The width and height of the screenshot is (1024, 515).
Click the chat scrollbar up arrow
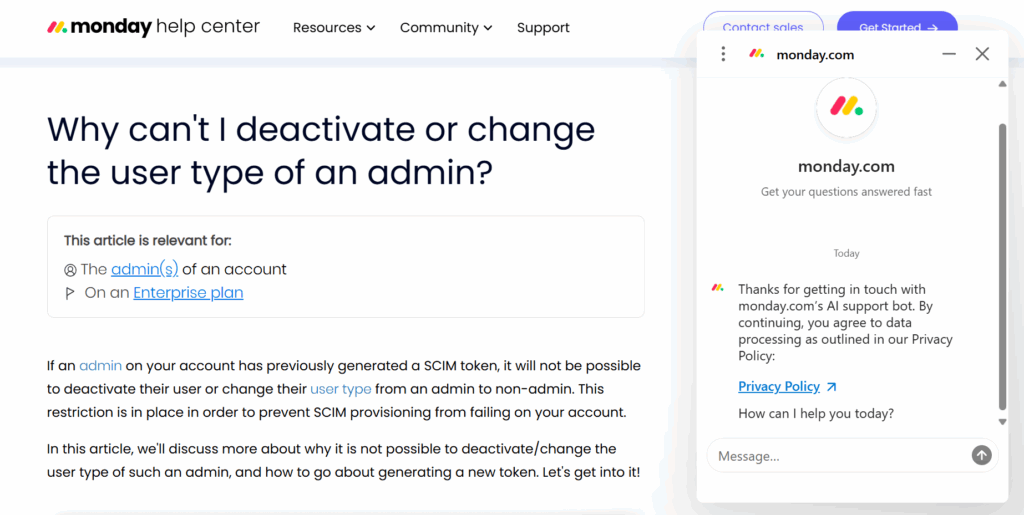click(x=1003, y=84)
